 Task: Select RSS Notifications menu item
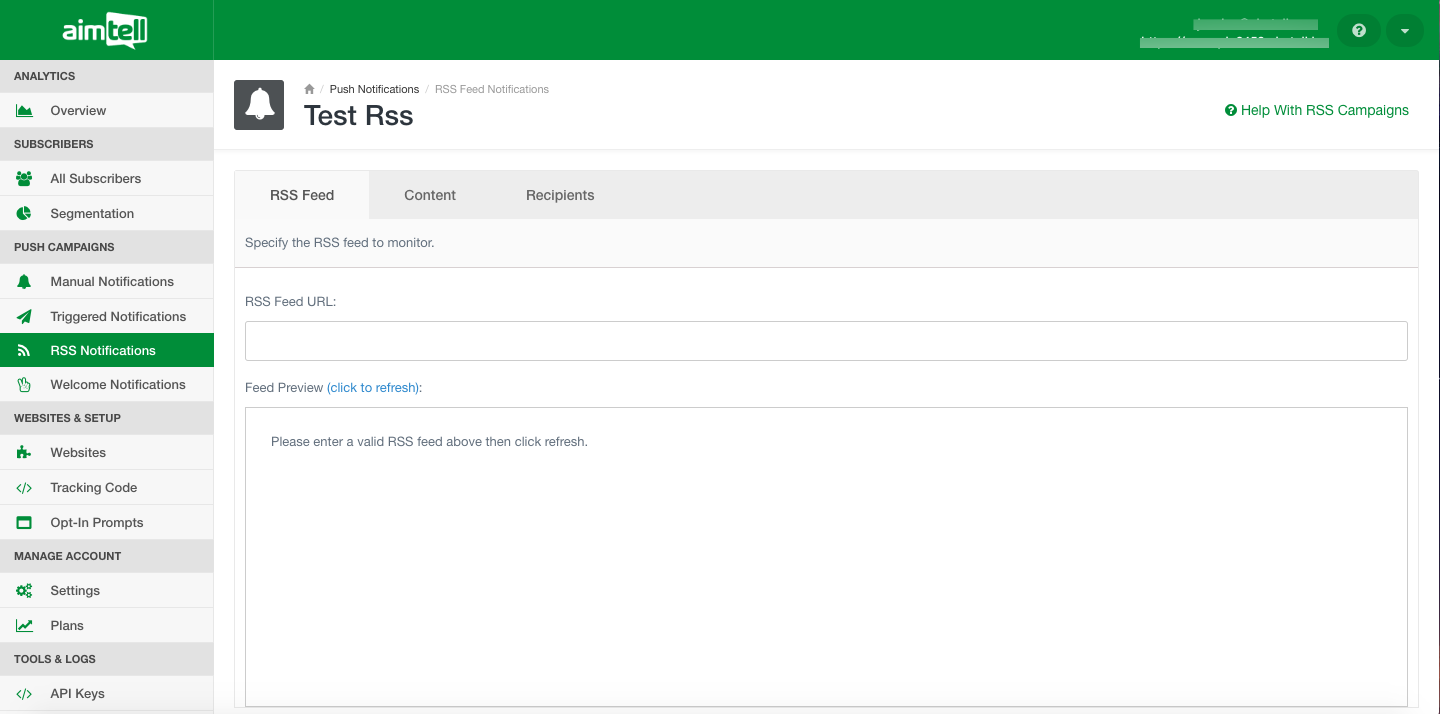(x=103, y=351)
